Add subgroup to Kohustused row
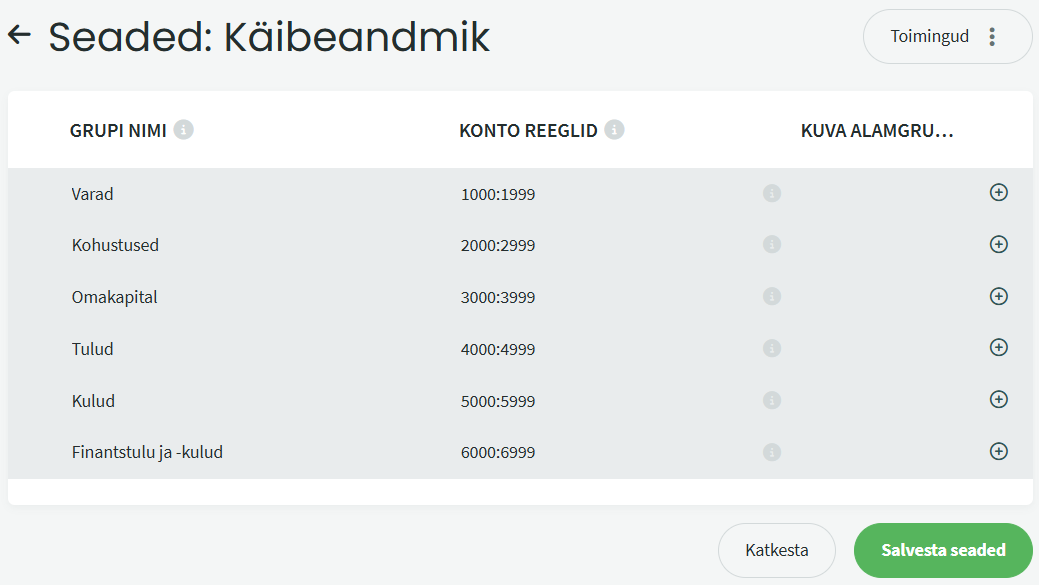Viewport: 1039px width, 585px height. 998,245
